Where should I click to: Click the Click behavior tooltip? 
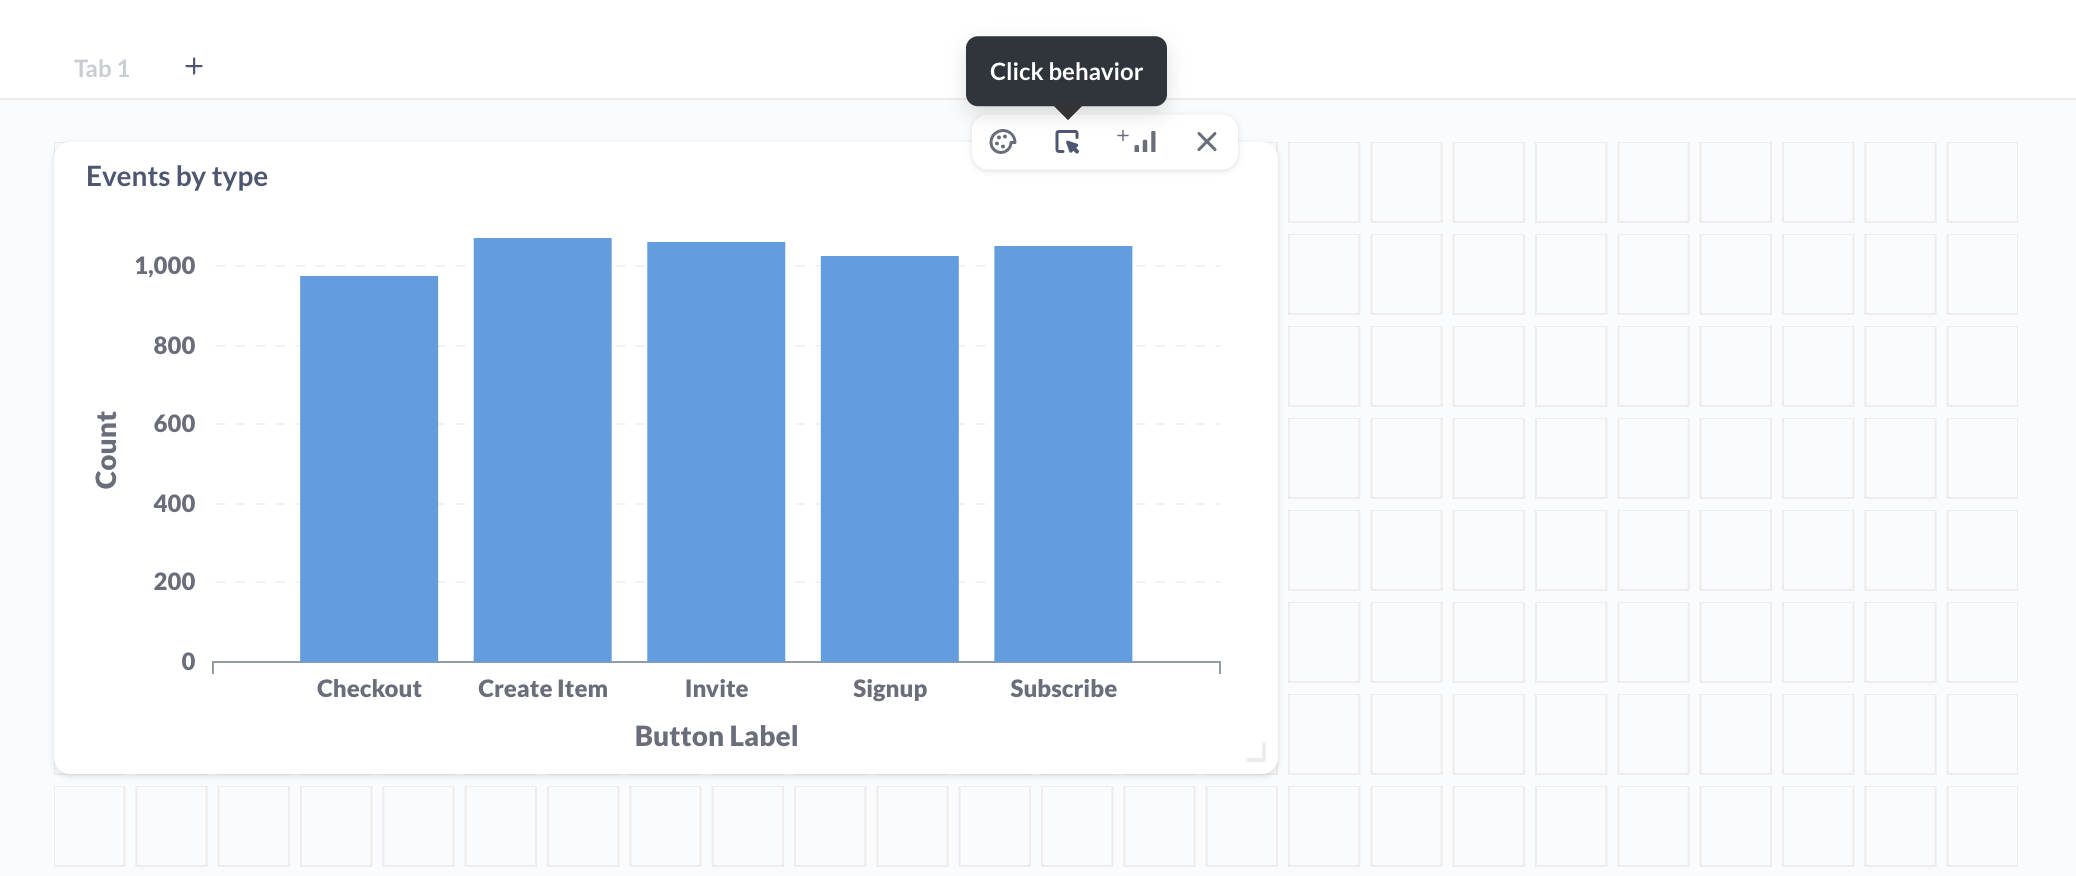click(x=1065, y=71)
